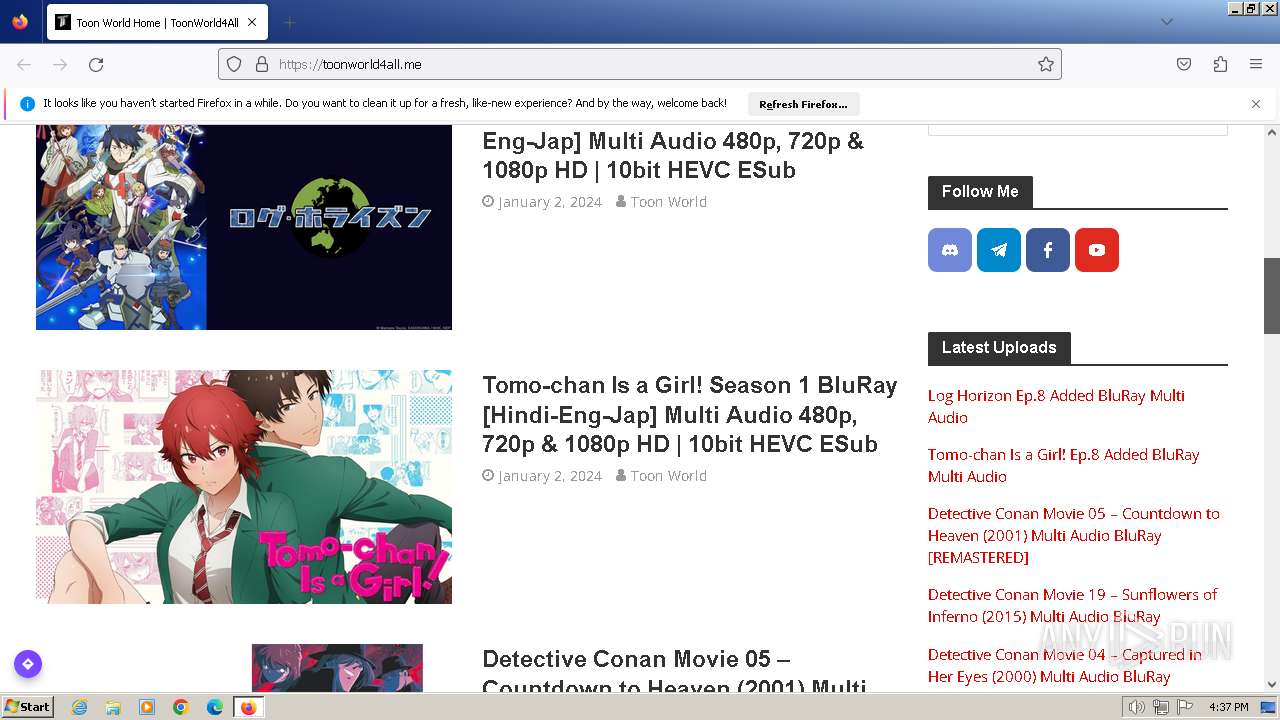The height and width of the screenshot is (720, 1280).
Task: Click scrollbar up arrow
Action: coord(1272,132)
